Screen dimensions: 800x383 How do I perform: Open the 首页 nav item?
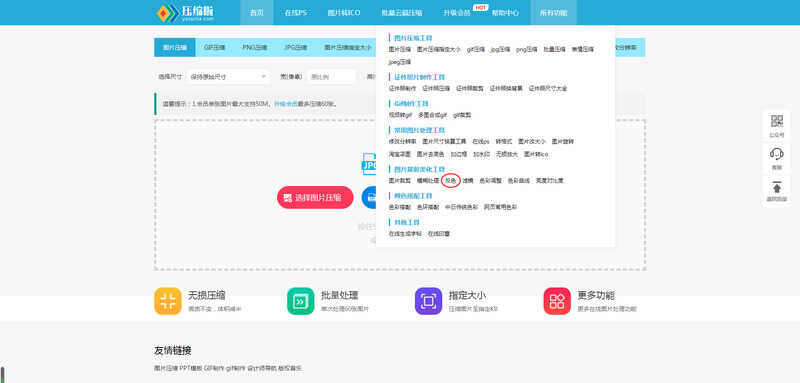click(257, 13)
